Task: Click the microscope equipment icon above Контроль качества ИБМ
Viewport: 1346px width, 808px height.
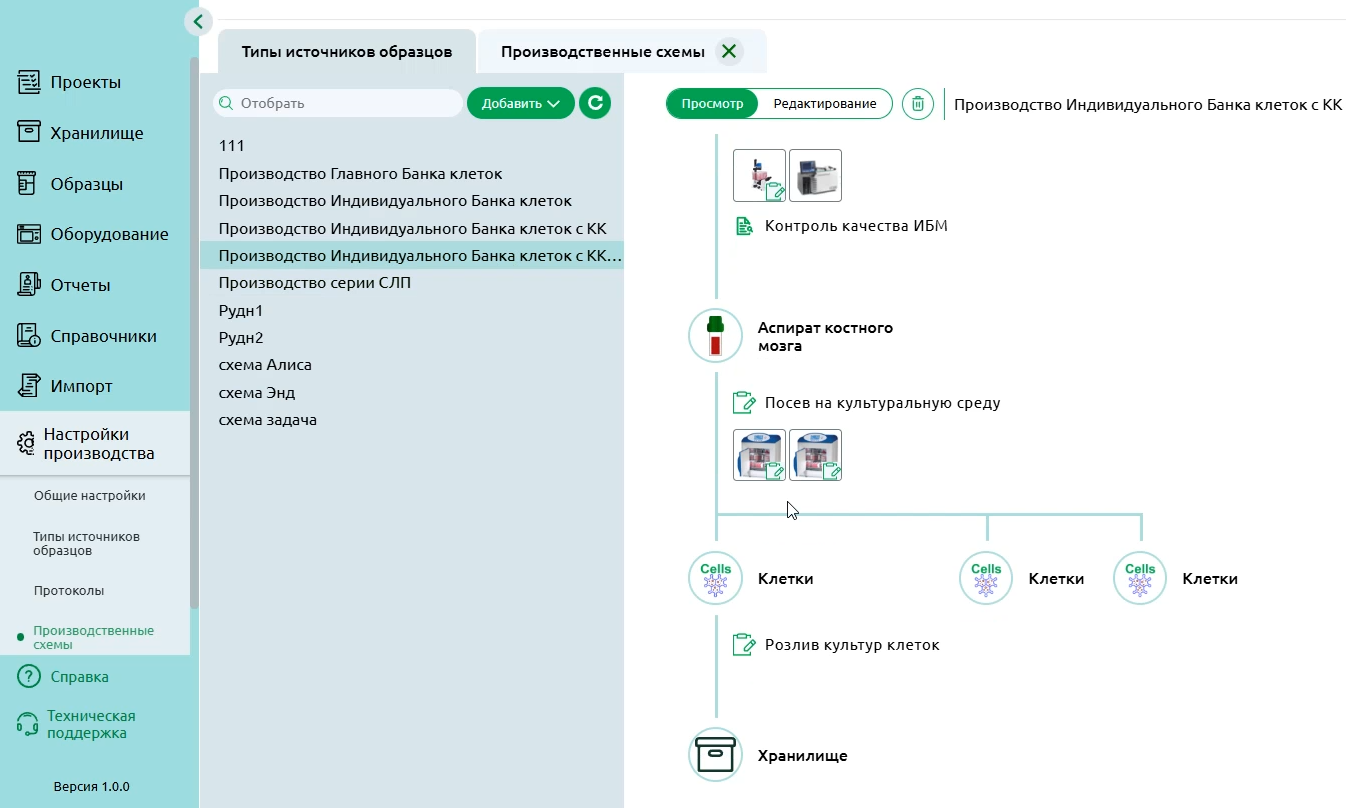Action: [759, 173]
